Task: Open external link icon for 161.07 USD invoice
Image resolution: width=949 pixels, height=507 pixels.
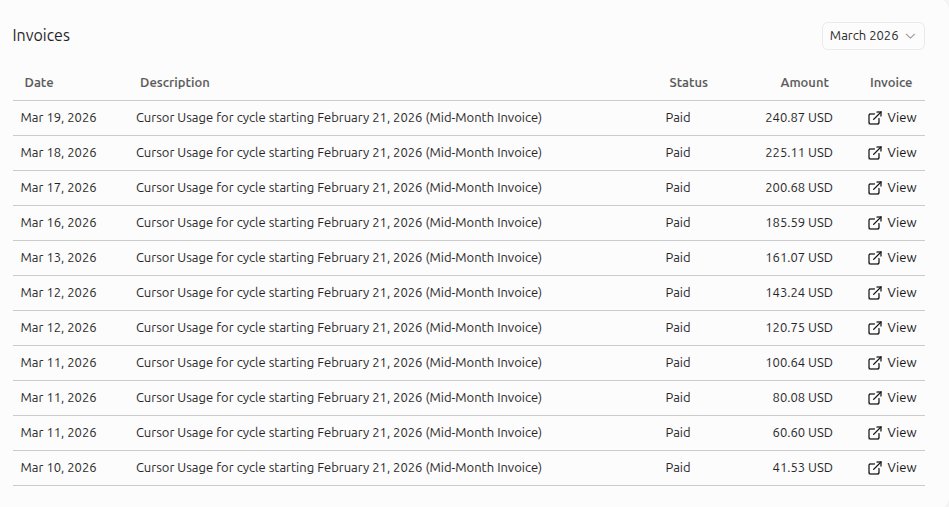Action: [875, 258]
